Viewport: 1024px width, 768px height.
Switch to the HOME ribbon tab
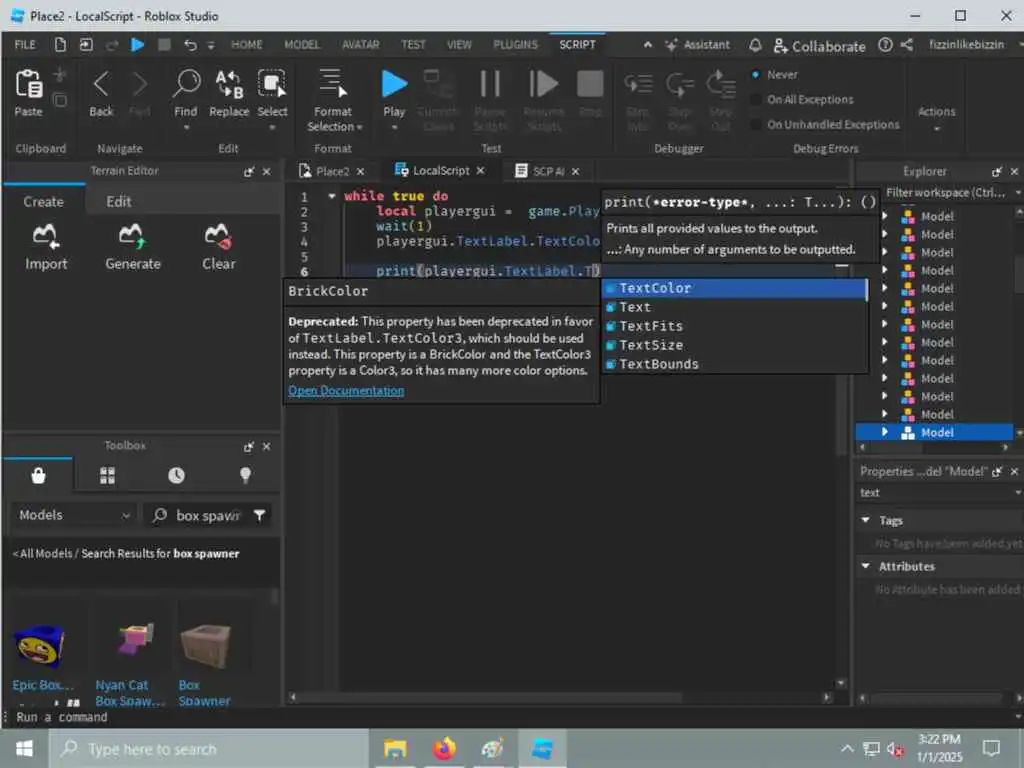(246, 44)
